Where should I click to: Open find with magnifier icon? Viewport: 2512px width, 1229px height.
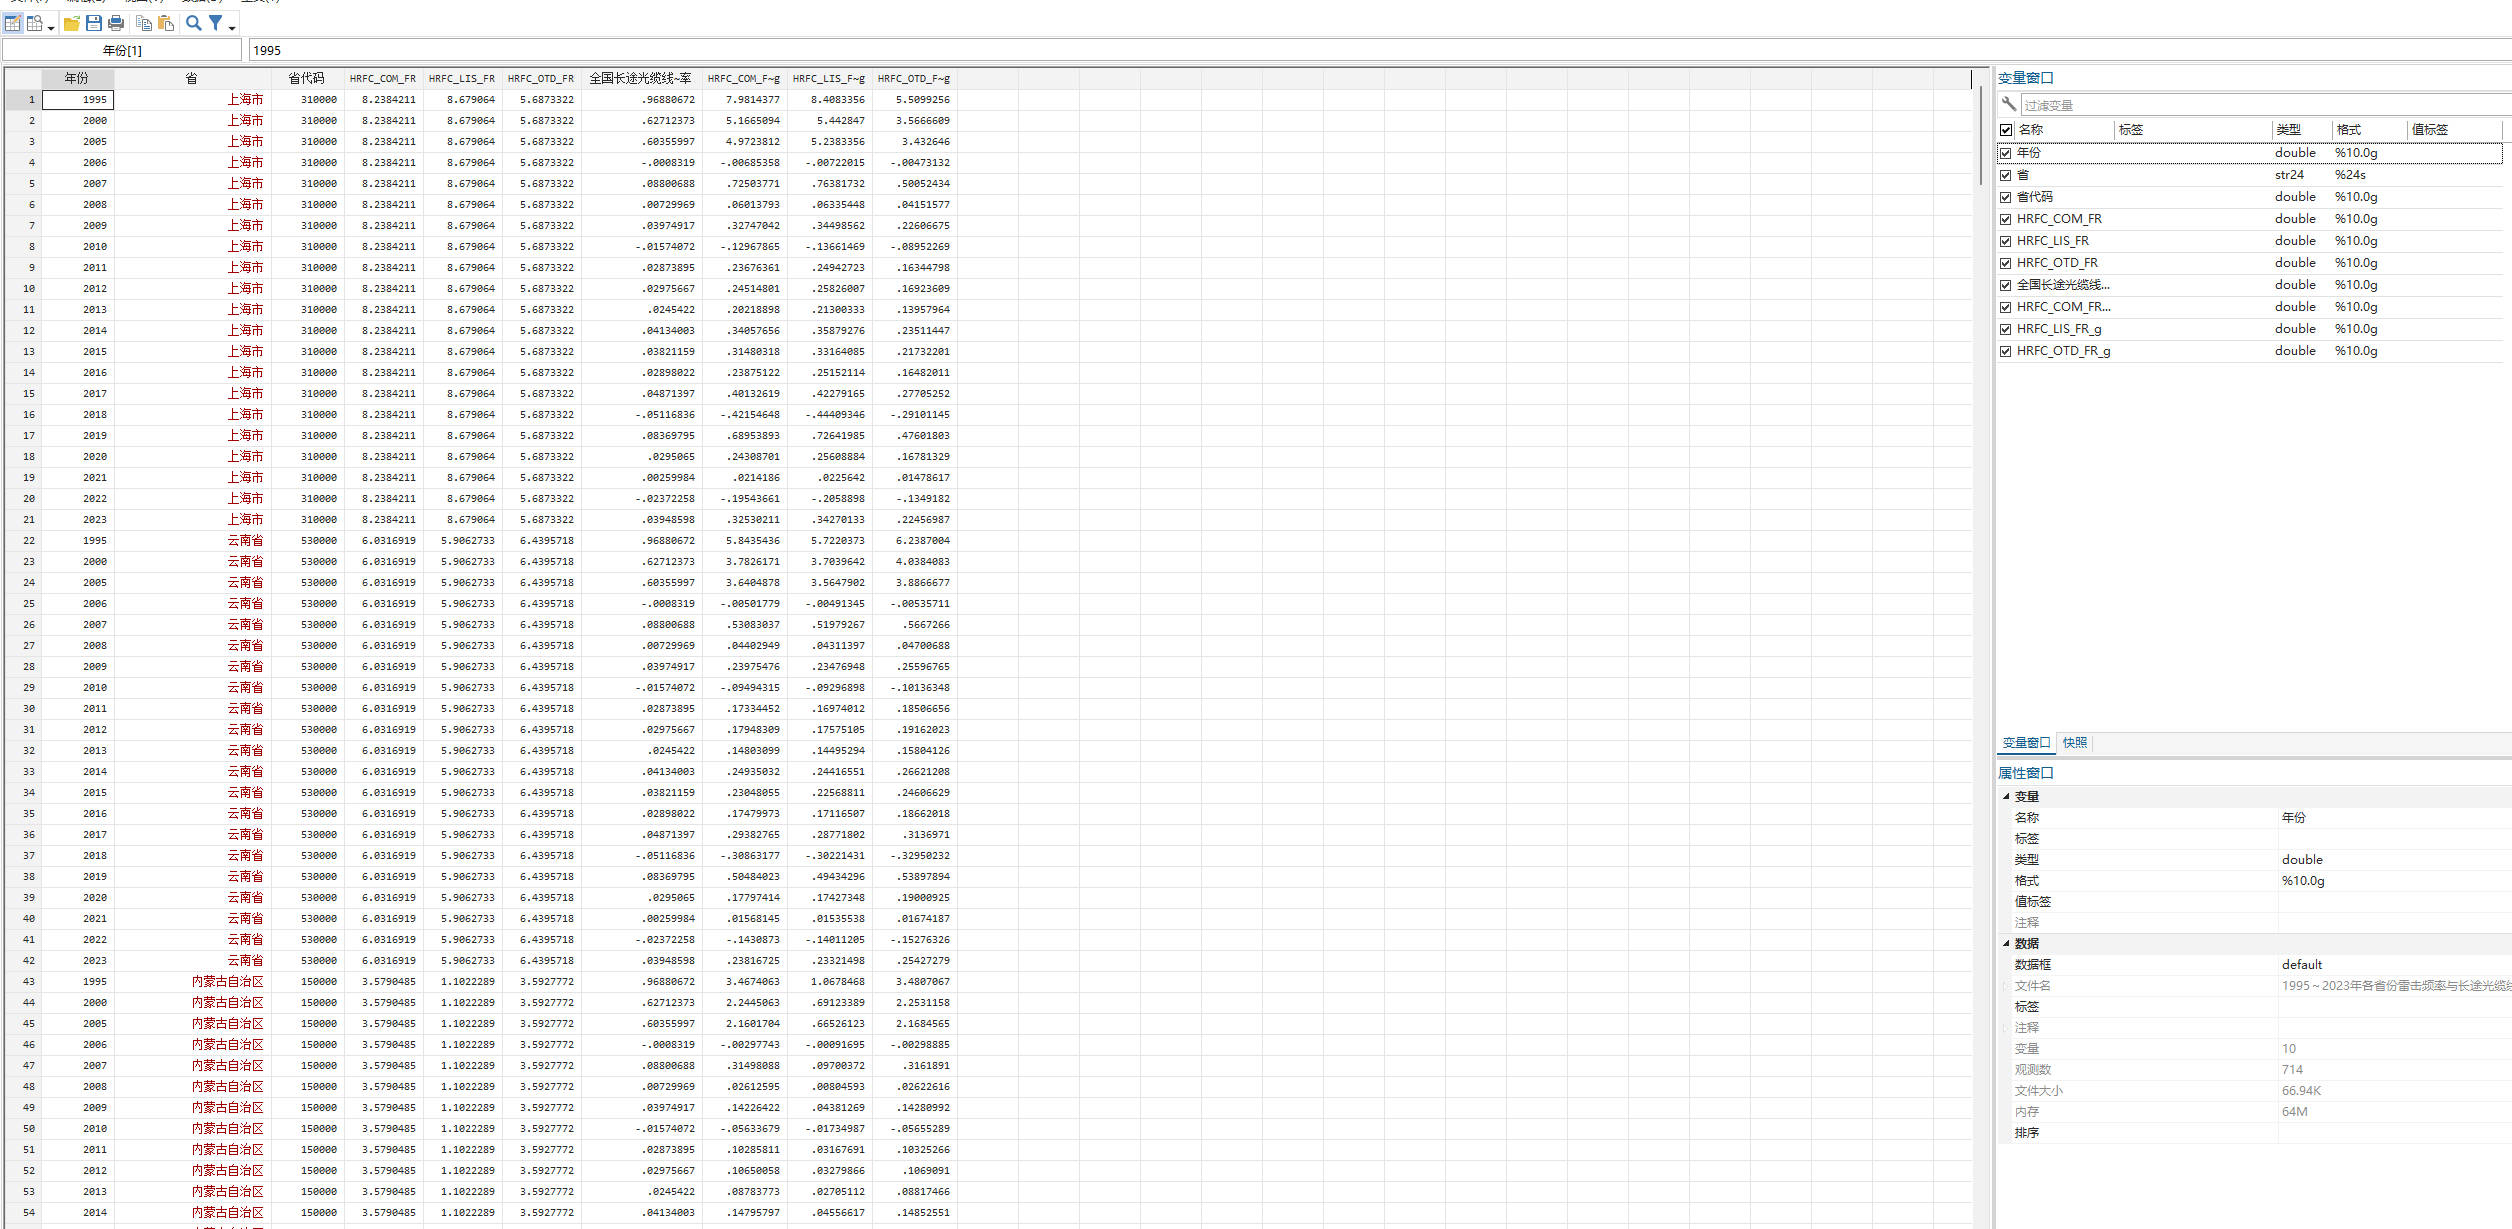click(194, 23)
